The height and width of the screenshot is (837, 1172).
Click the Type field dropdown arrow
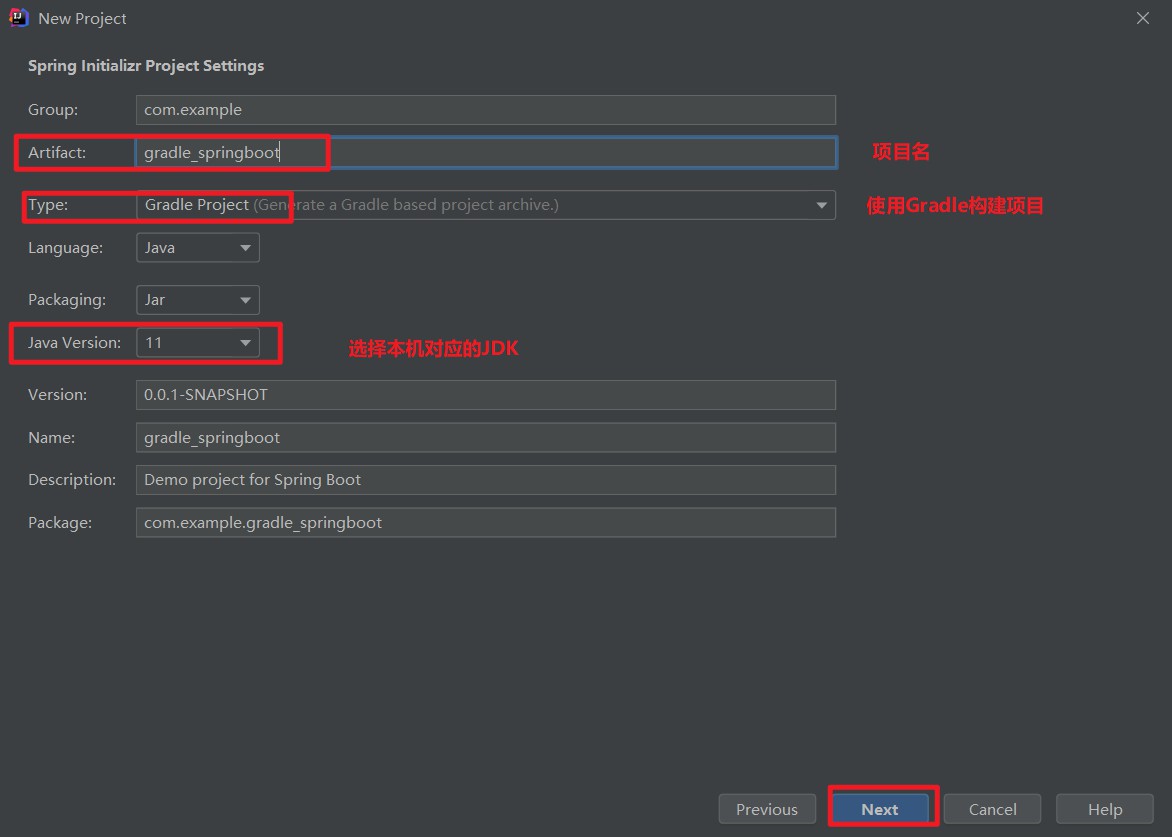coord(822,205)
